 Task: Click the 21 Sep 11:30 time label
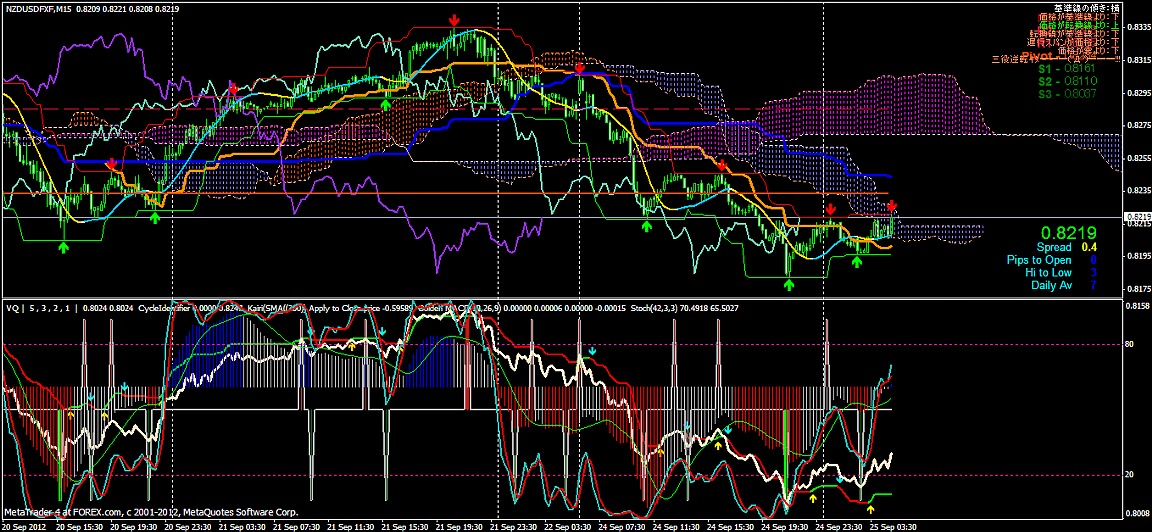point(350,526)
